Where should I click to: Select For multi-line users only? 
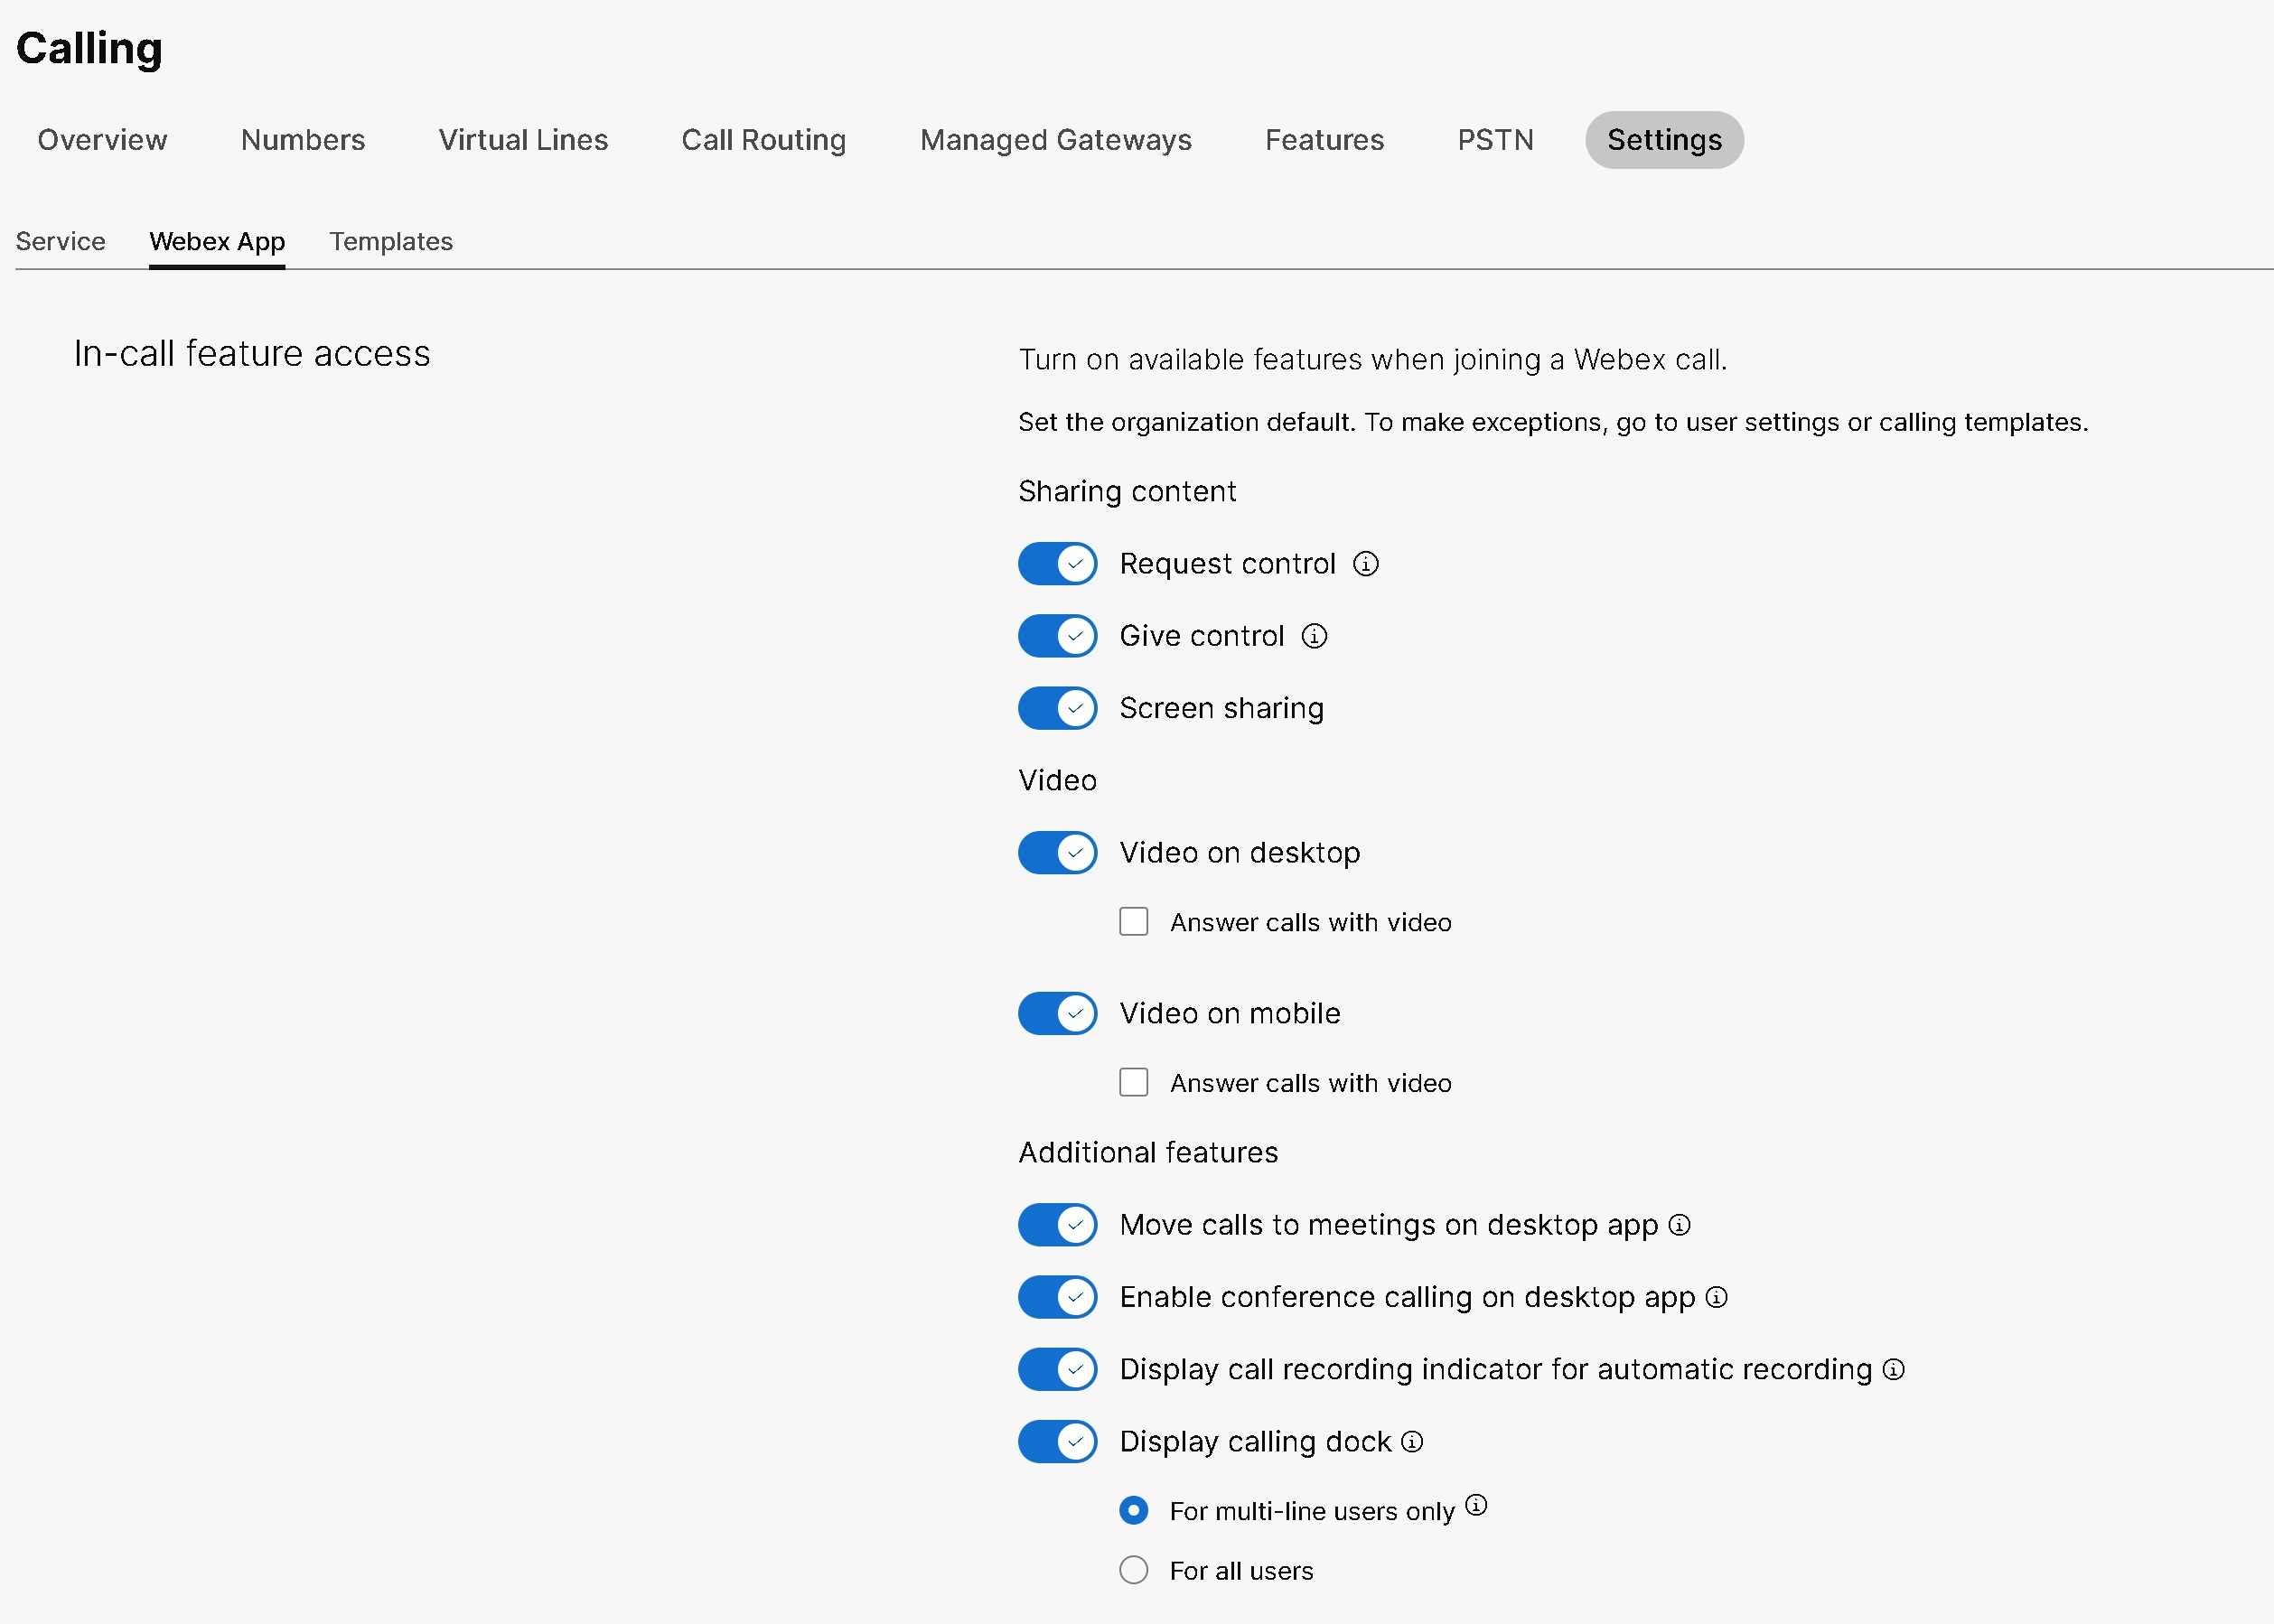pyautogui.click(x=1133, y=1510)
